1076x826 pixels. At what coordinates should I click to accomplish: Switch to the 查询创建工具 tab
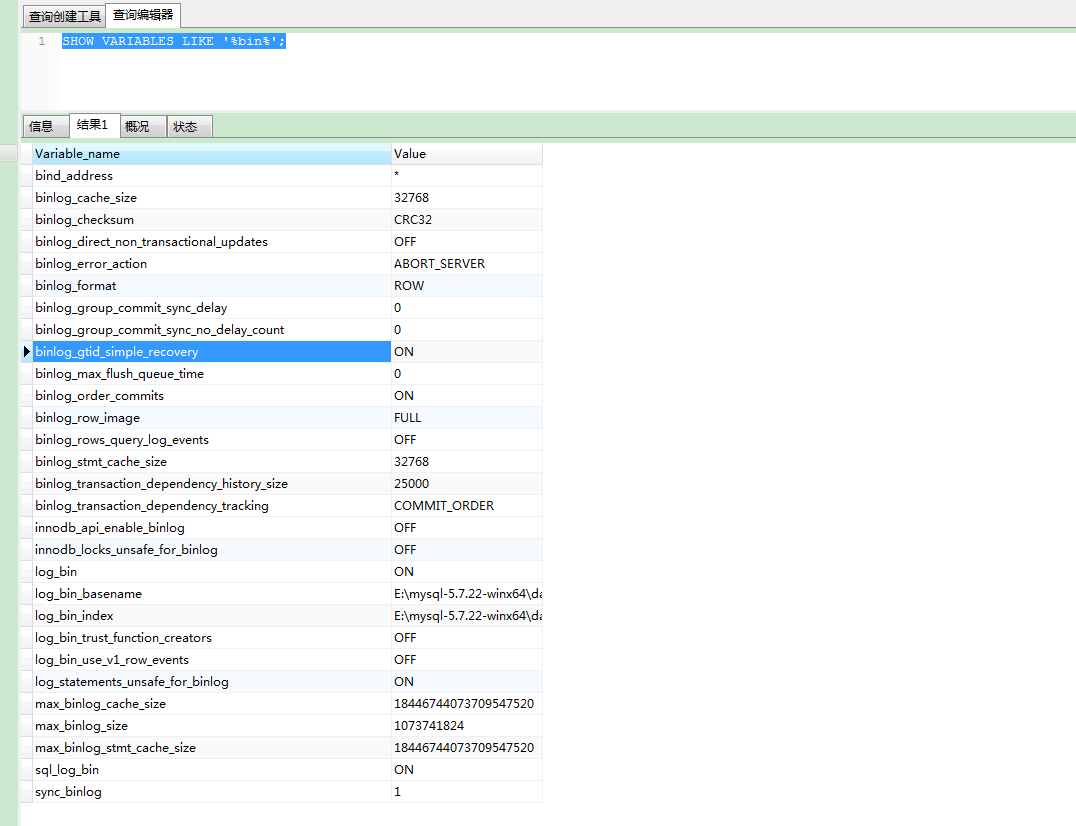[x=65, y=16]
